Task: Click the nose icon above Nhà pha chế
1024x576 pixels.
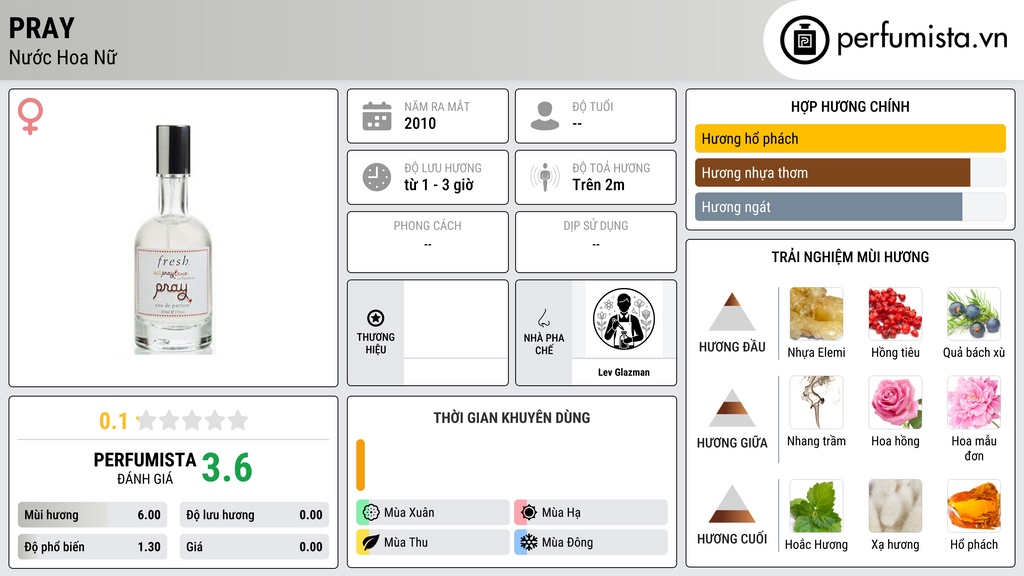Action: (543, 318)
